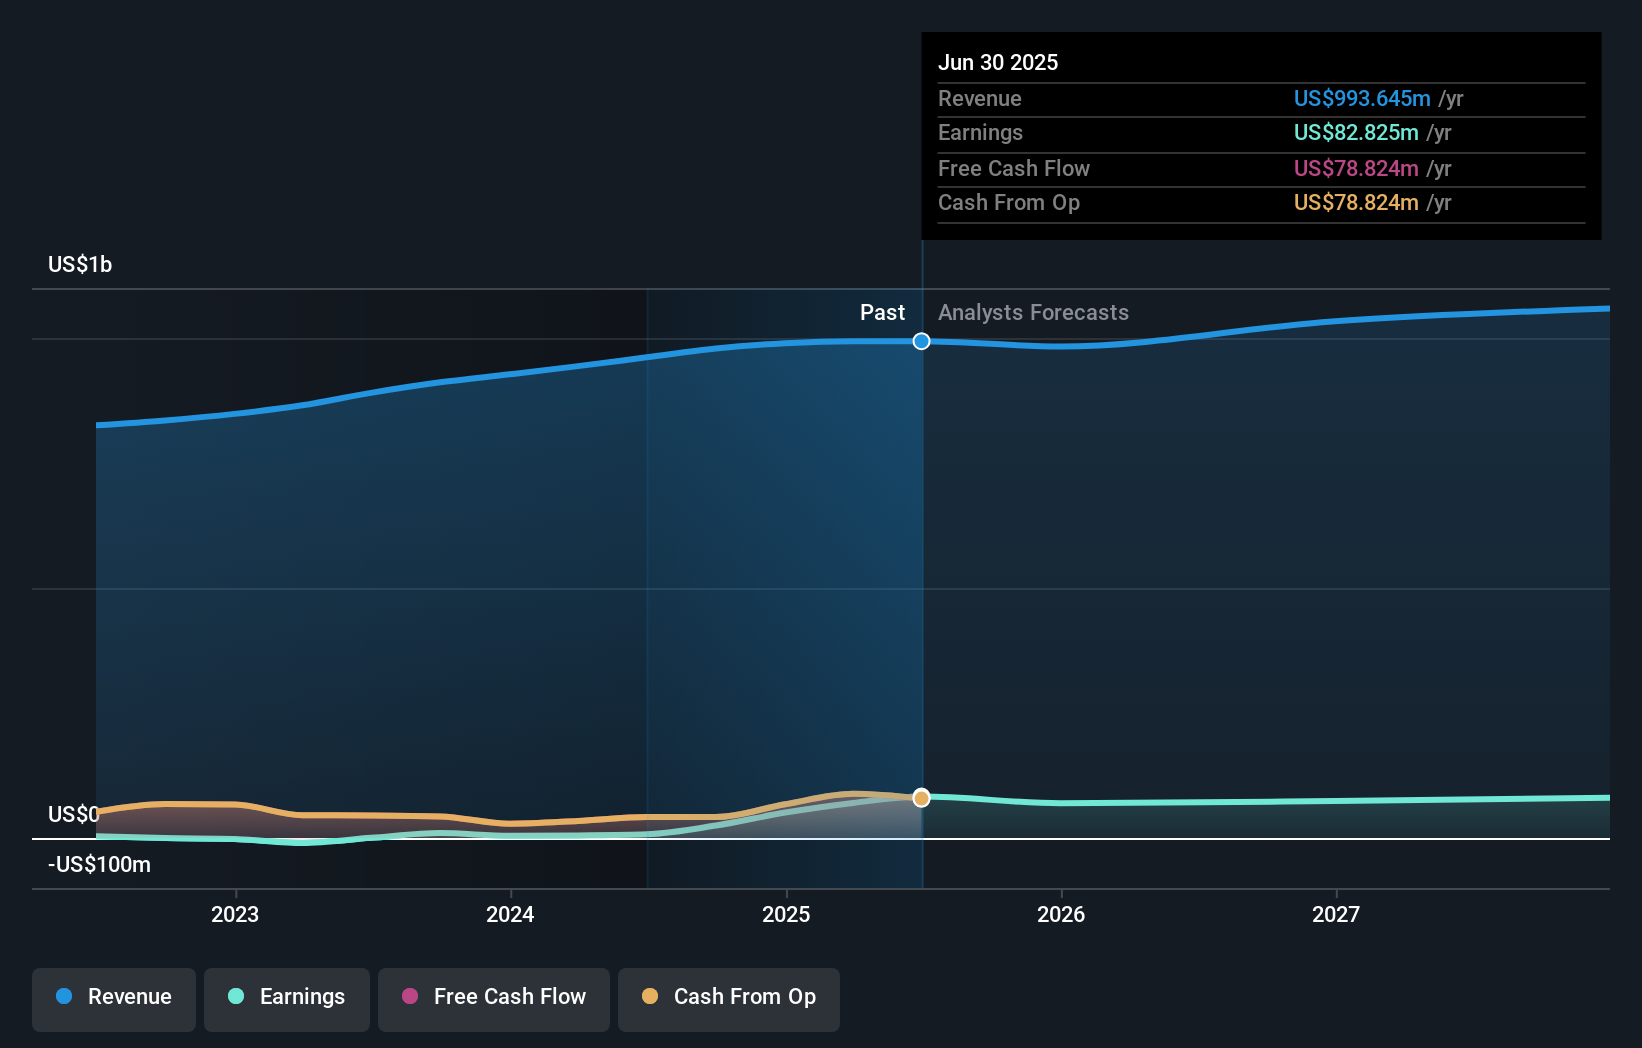Toggle the Free Cash Flow series visibility
1642x1048 pixels.
coord(493,997)
